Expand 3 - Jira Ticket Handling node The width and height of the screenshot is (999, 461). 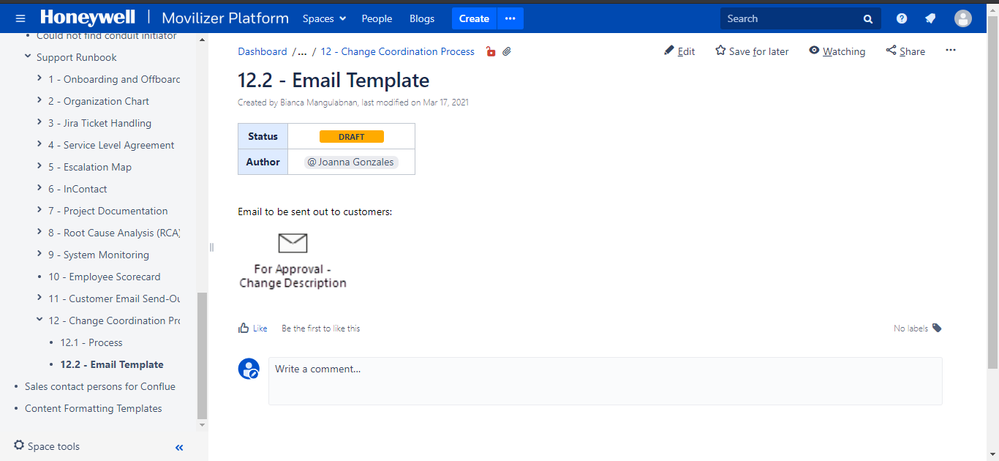tap(40, 123)
